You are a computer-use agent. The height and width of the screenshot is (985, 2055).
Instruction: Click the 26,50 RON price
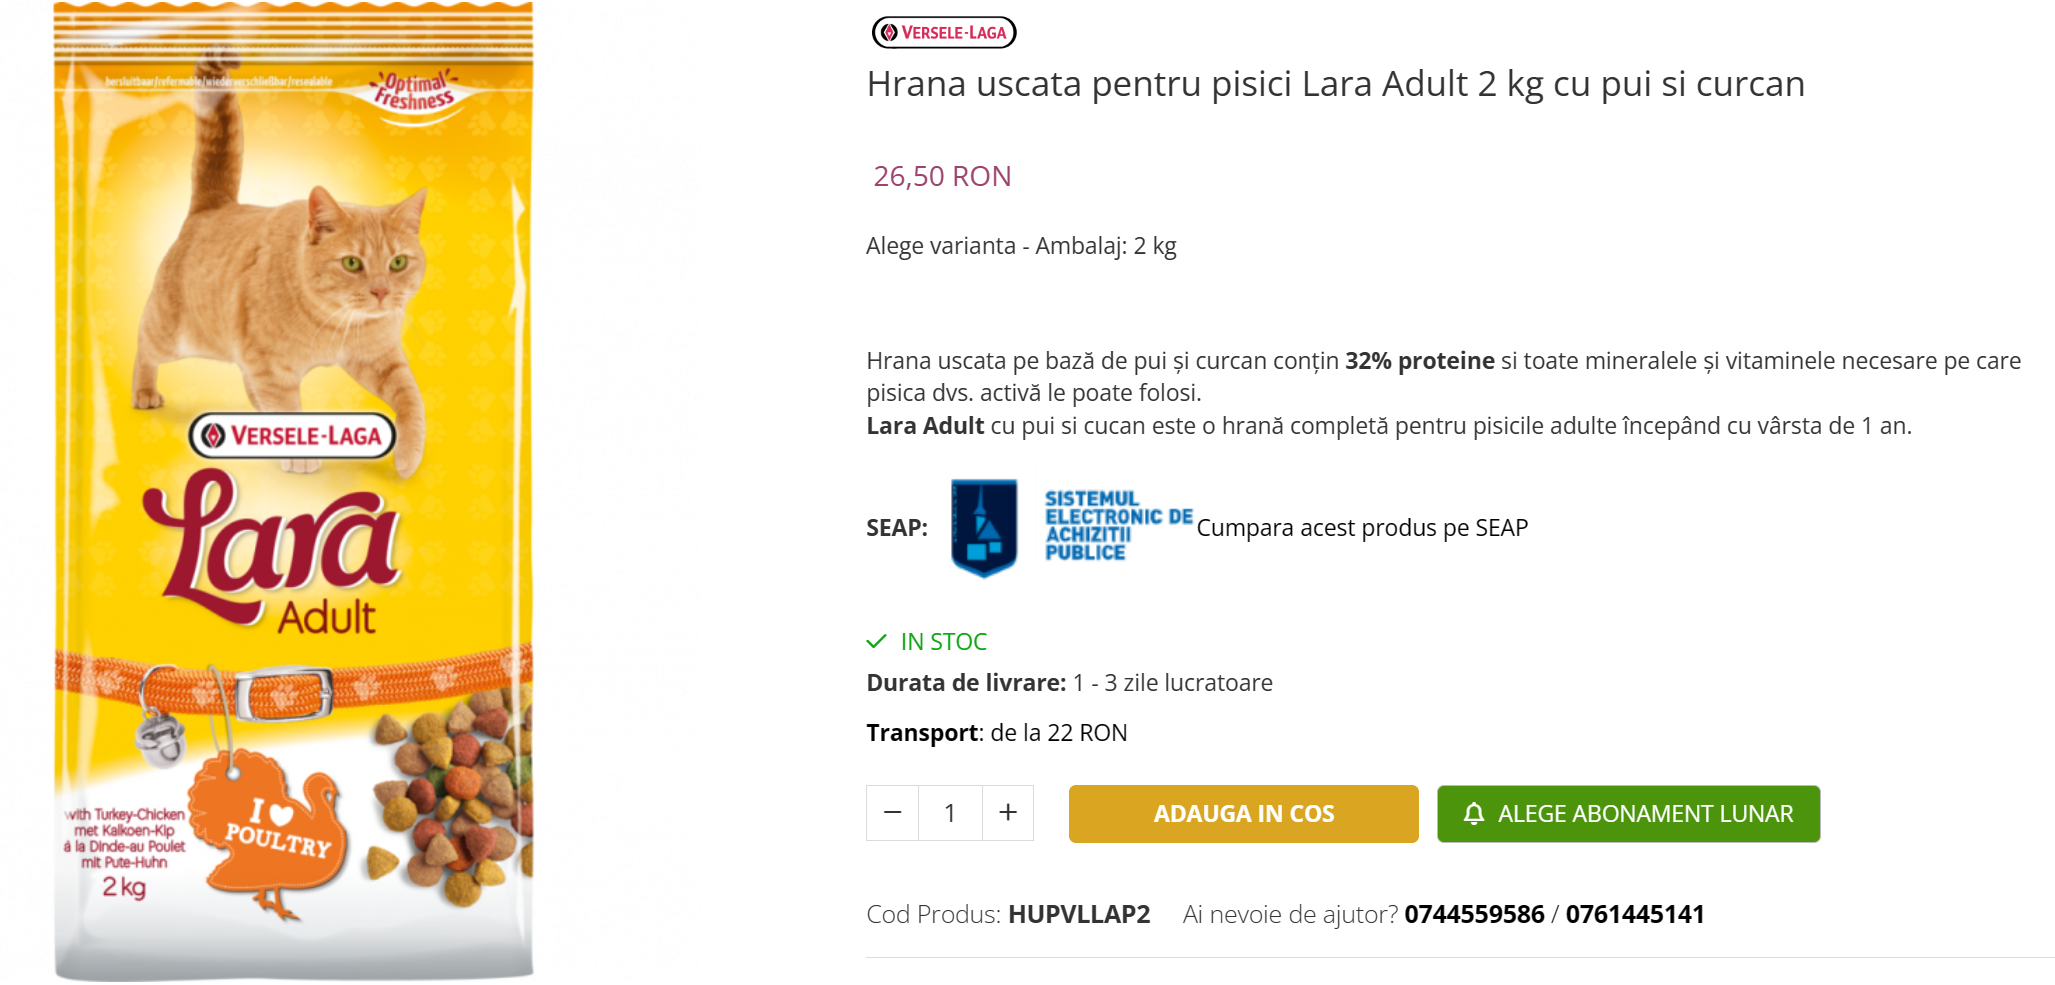click(942, 176)
